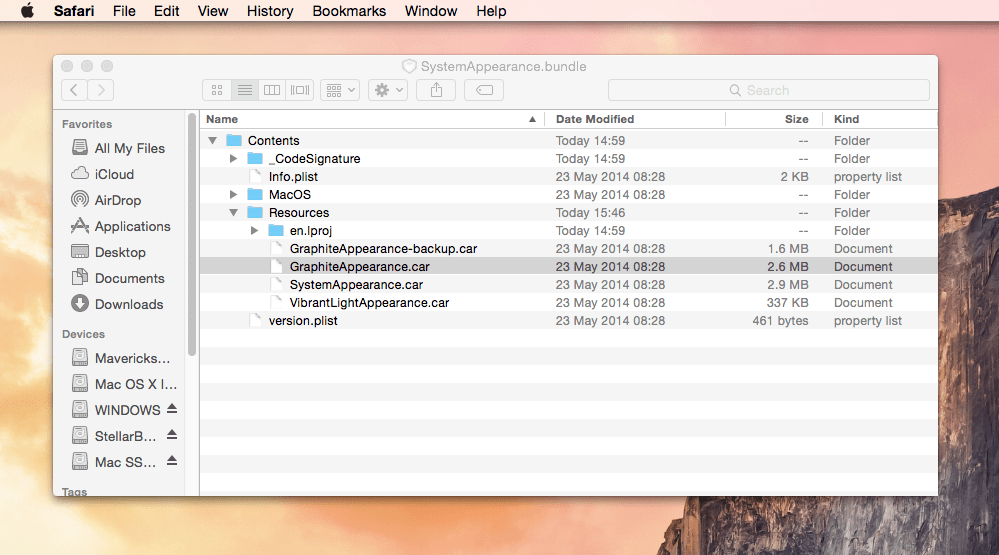Viewport: 999px width, 555px height.
Task: Click the sidebar scrollbar
Action: [x=192, y=234]
